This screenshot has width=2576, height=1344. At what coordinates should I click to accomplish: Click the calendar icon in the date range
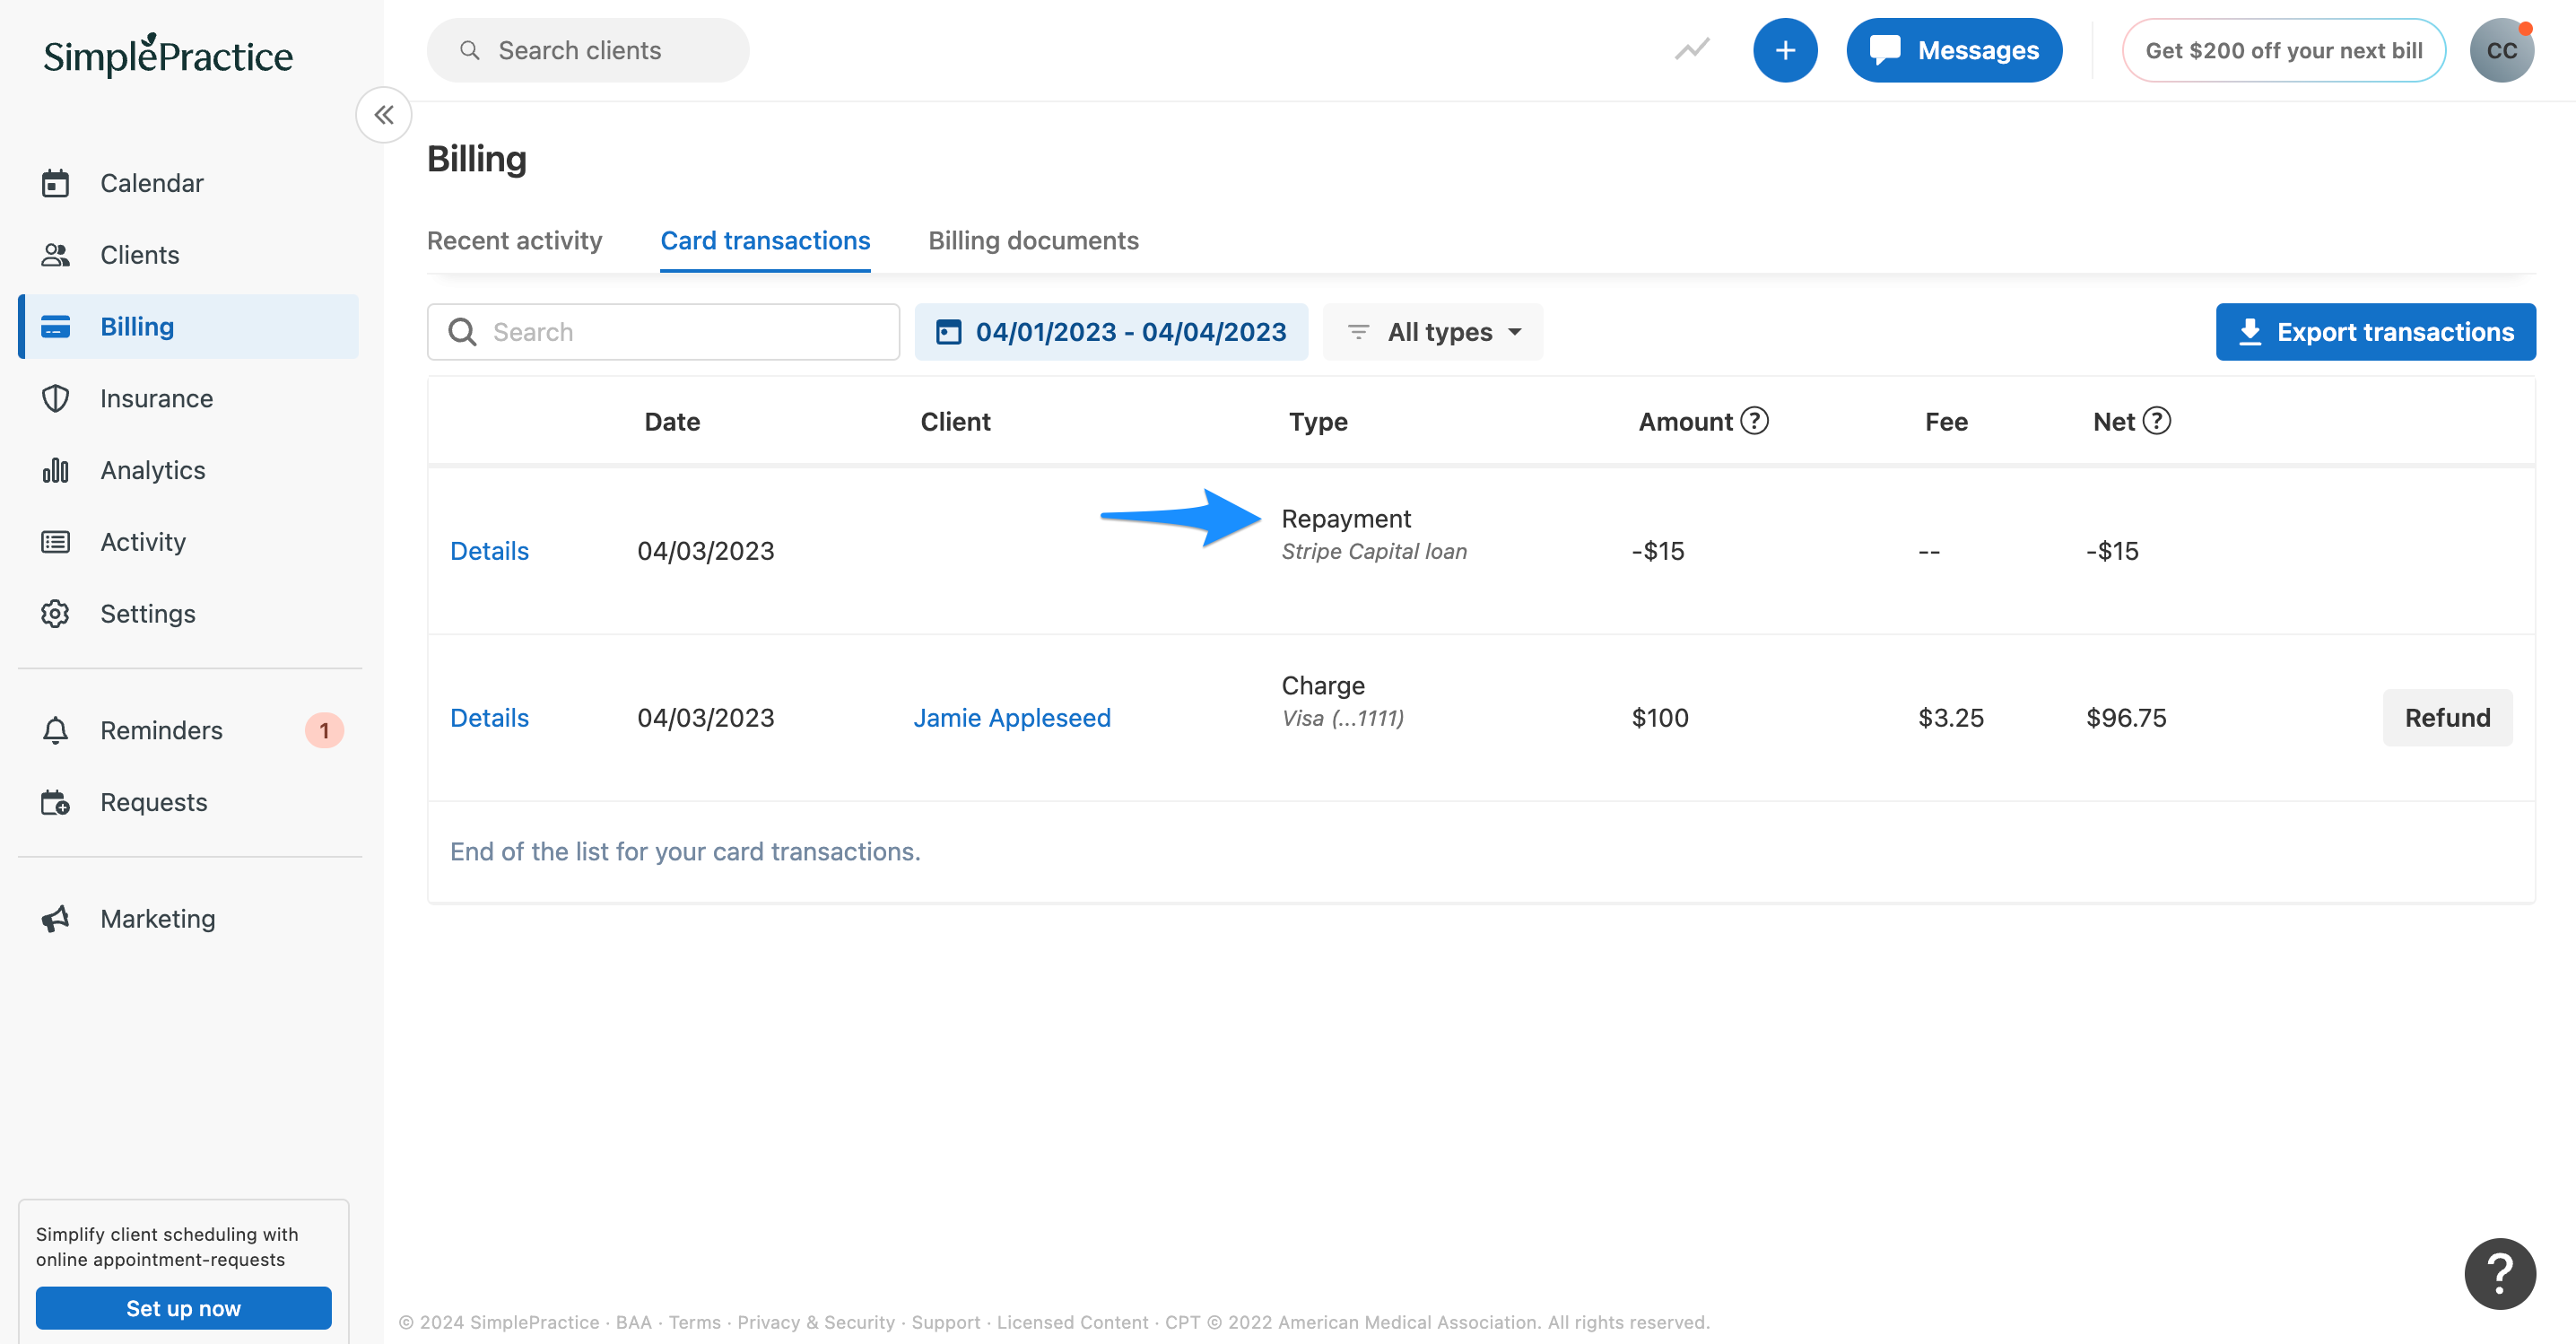[x=948, y=332]
